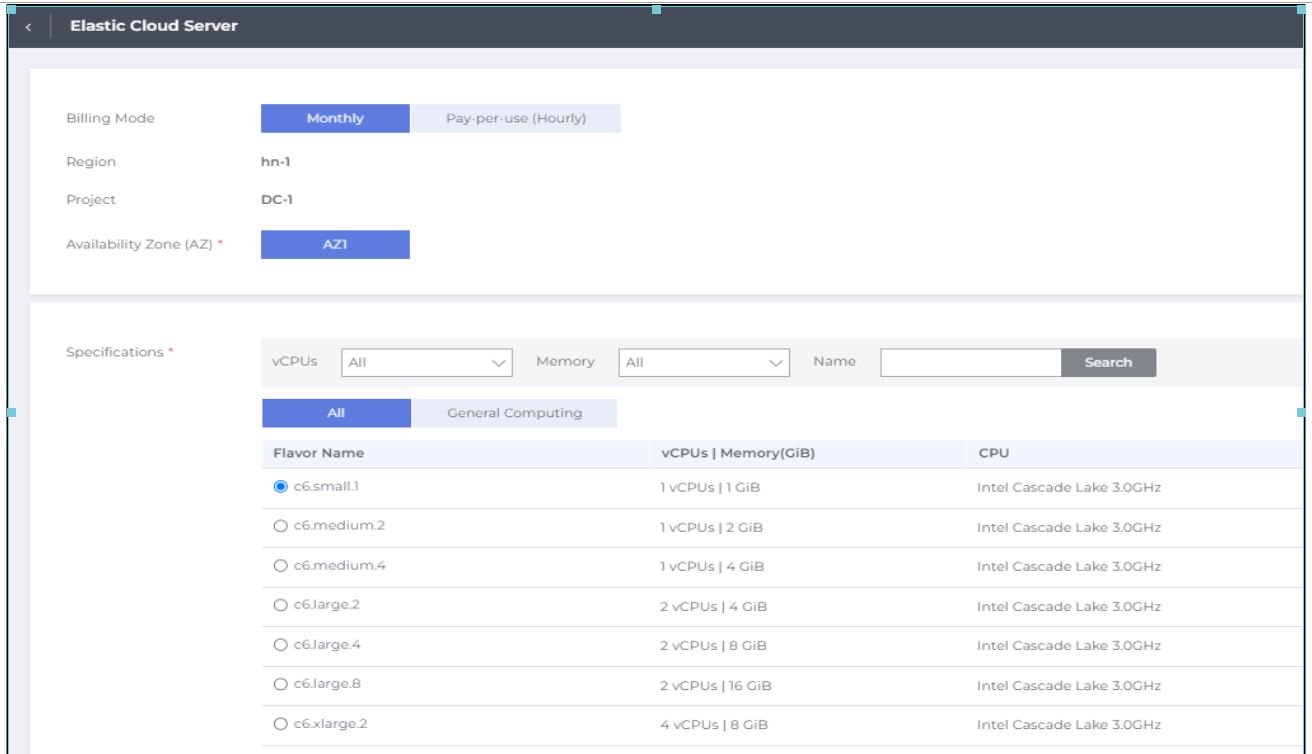Click the vCPUs | Memory(GiB) column header
The height and width of the screenshot is (754, 1312).
tap(738, 454)
